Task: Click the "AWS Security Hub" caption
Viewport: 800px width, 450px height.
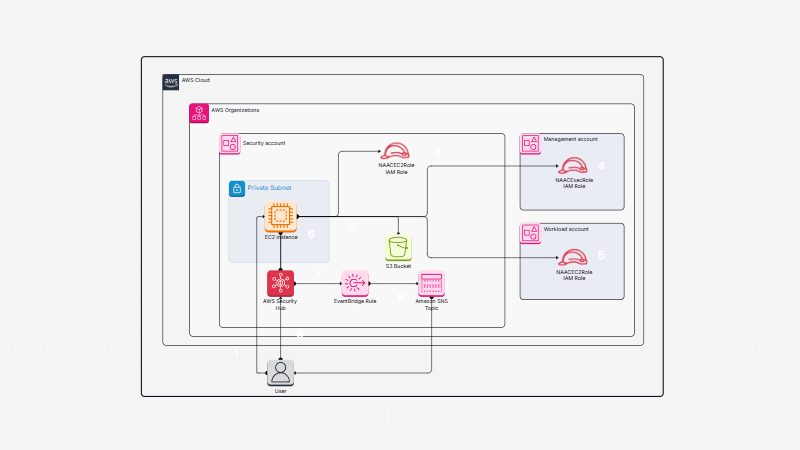Action: coord(280,305)
